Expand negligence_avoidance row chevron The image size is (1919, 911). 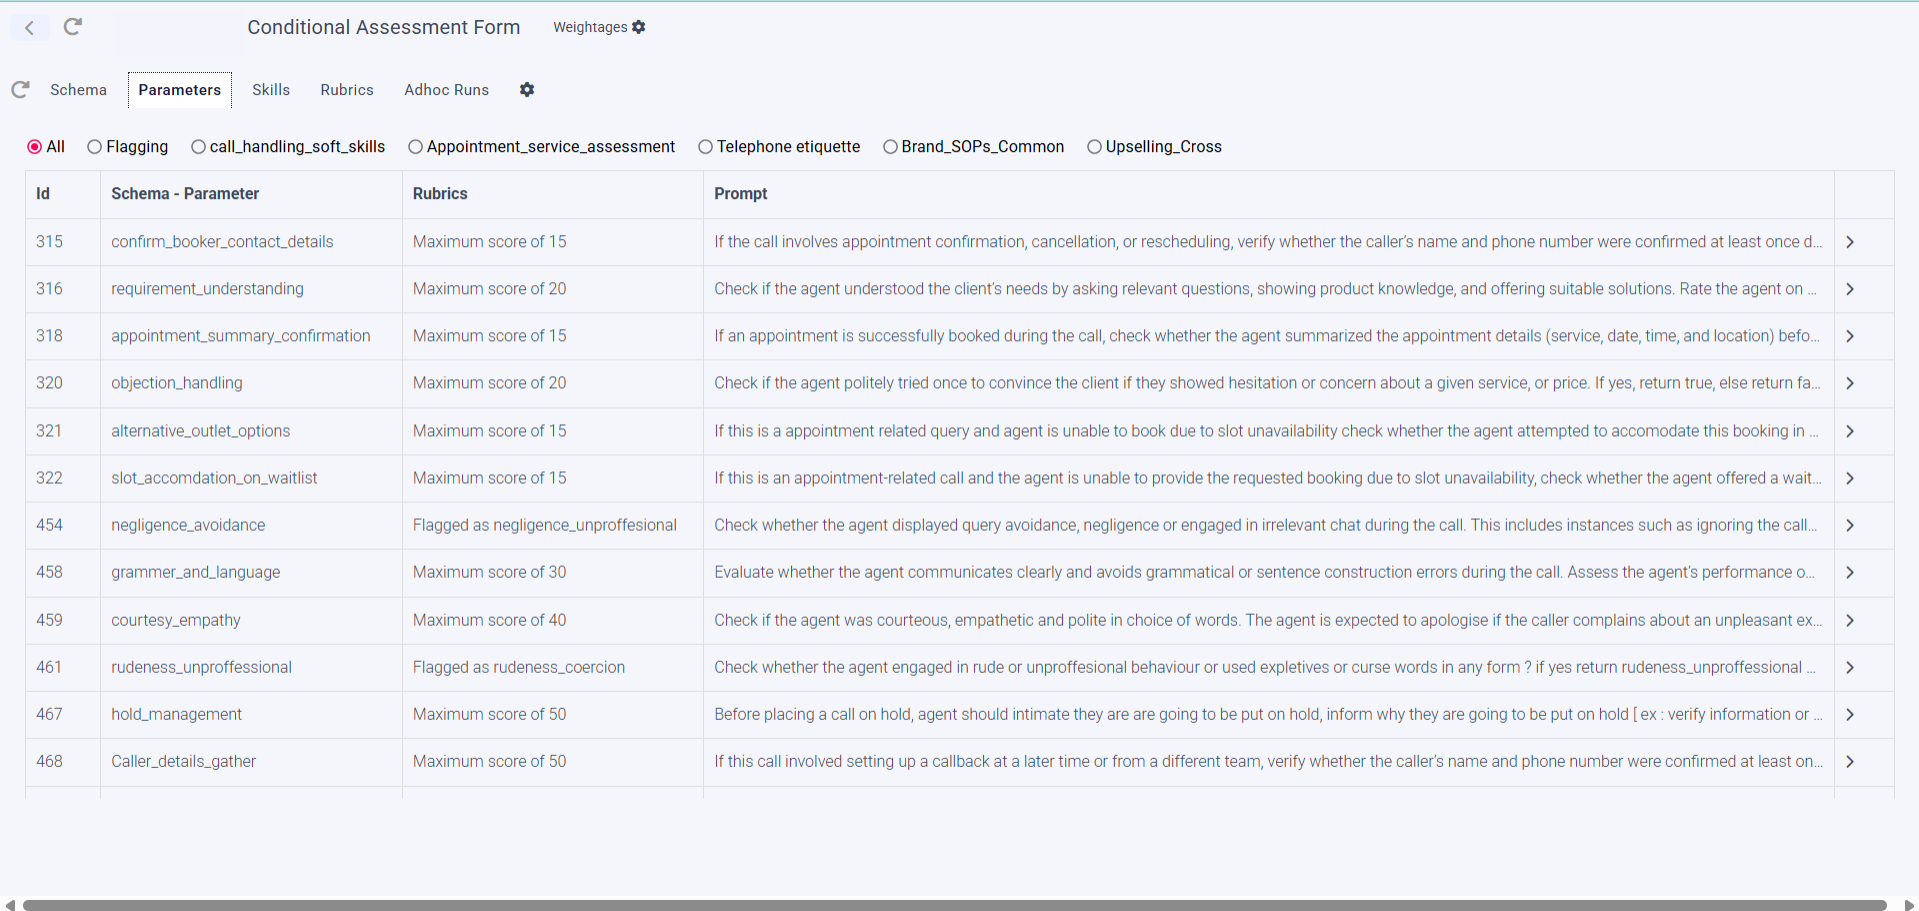tap(1850, 525)
